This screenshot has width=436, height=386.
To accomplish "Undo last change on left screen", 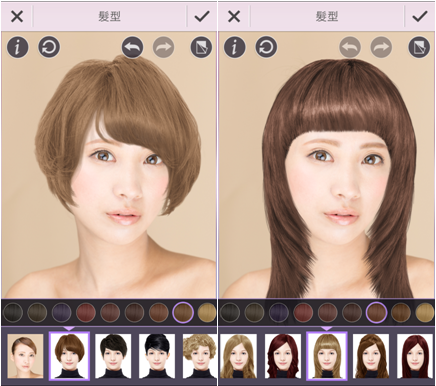I will tap(133, 47).
